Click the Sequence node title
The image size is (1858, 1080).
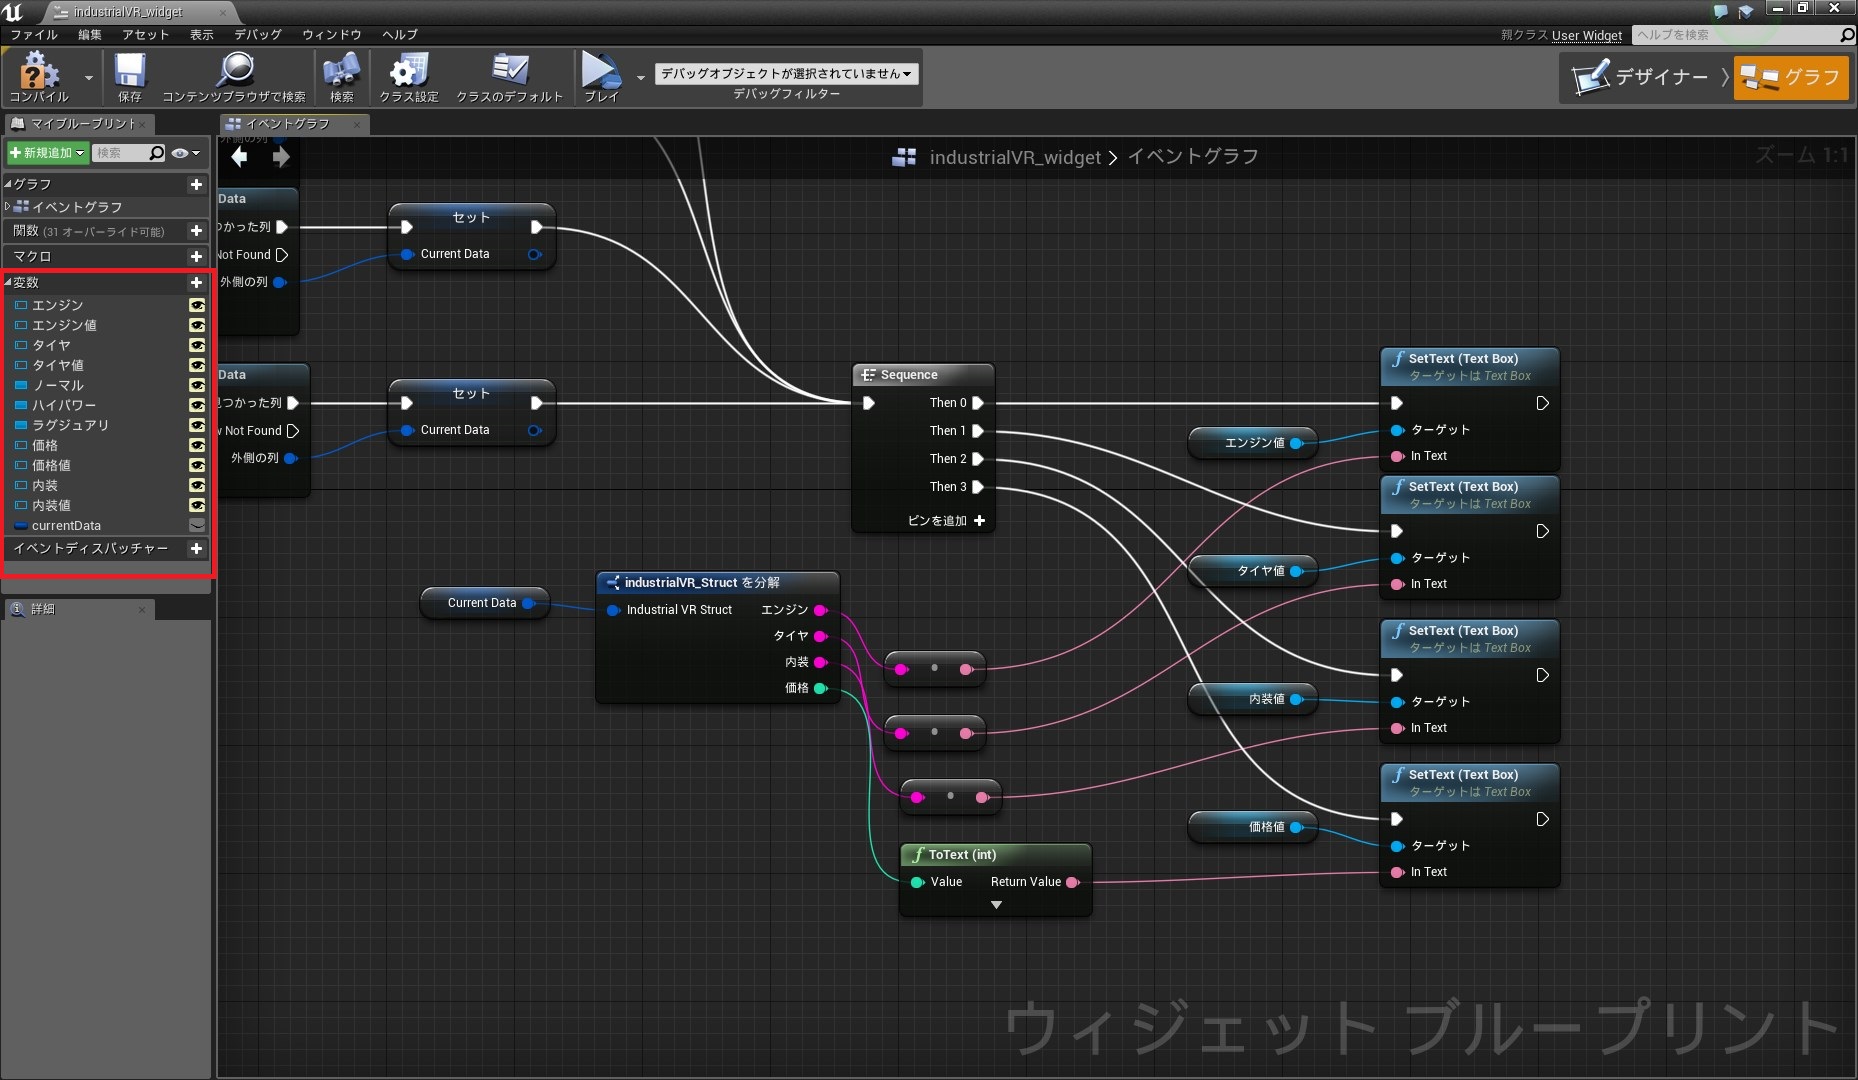pyautogui.click(x=909, y=375)
